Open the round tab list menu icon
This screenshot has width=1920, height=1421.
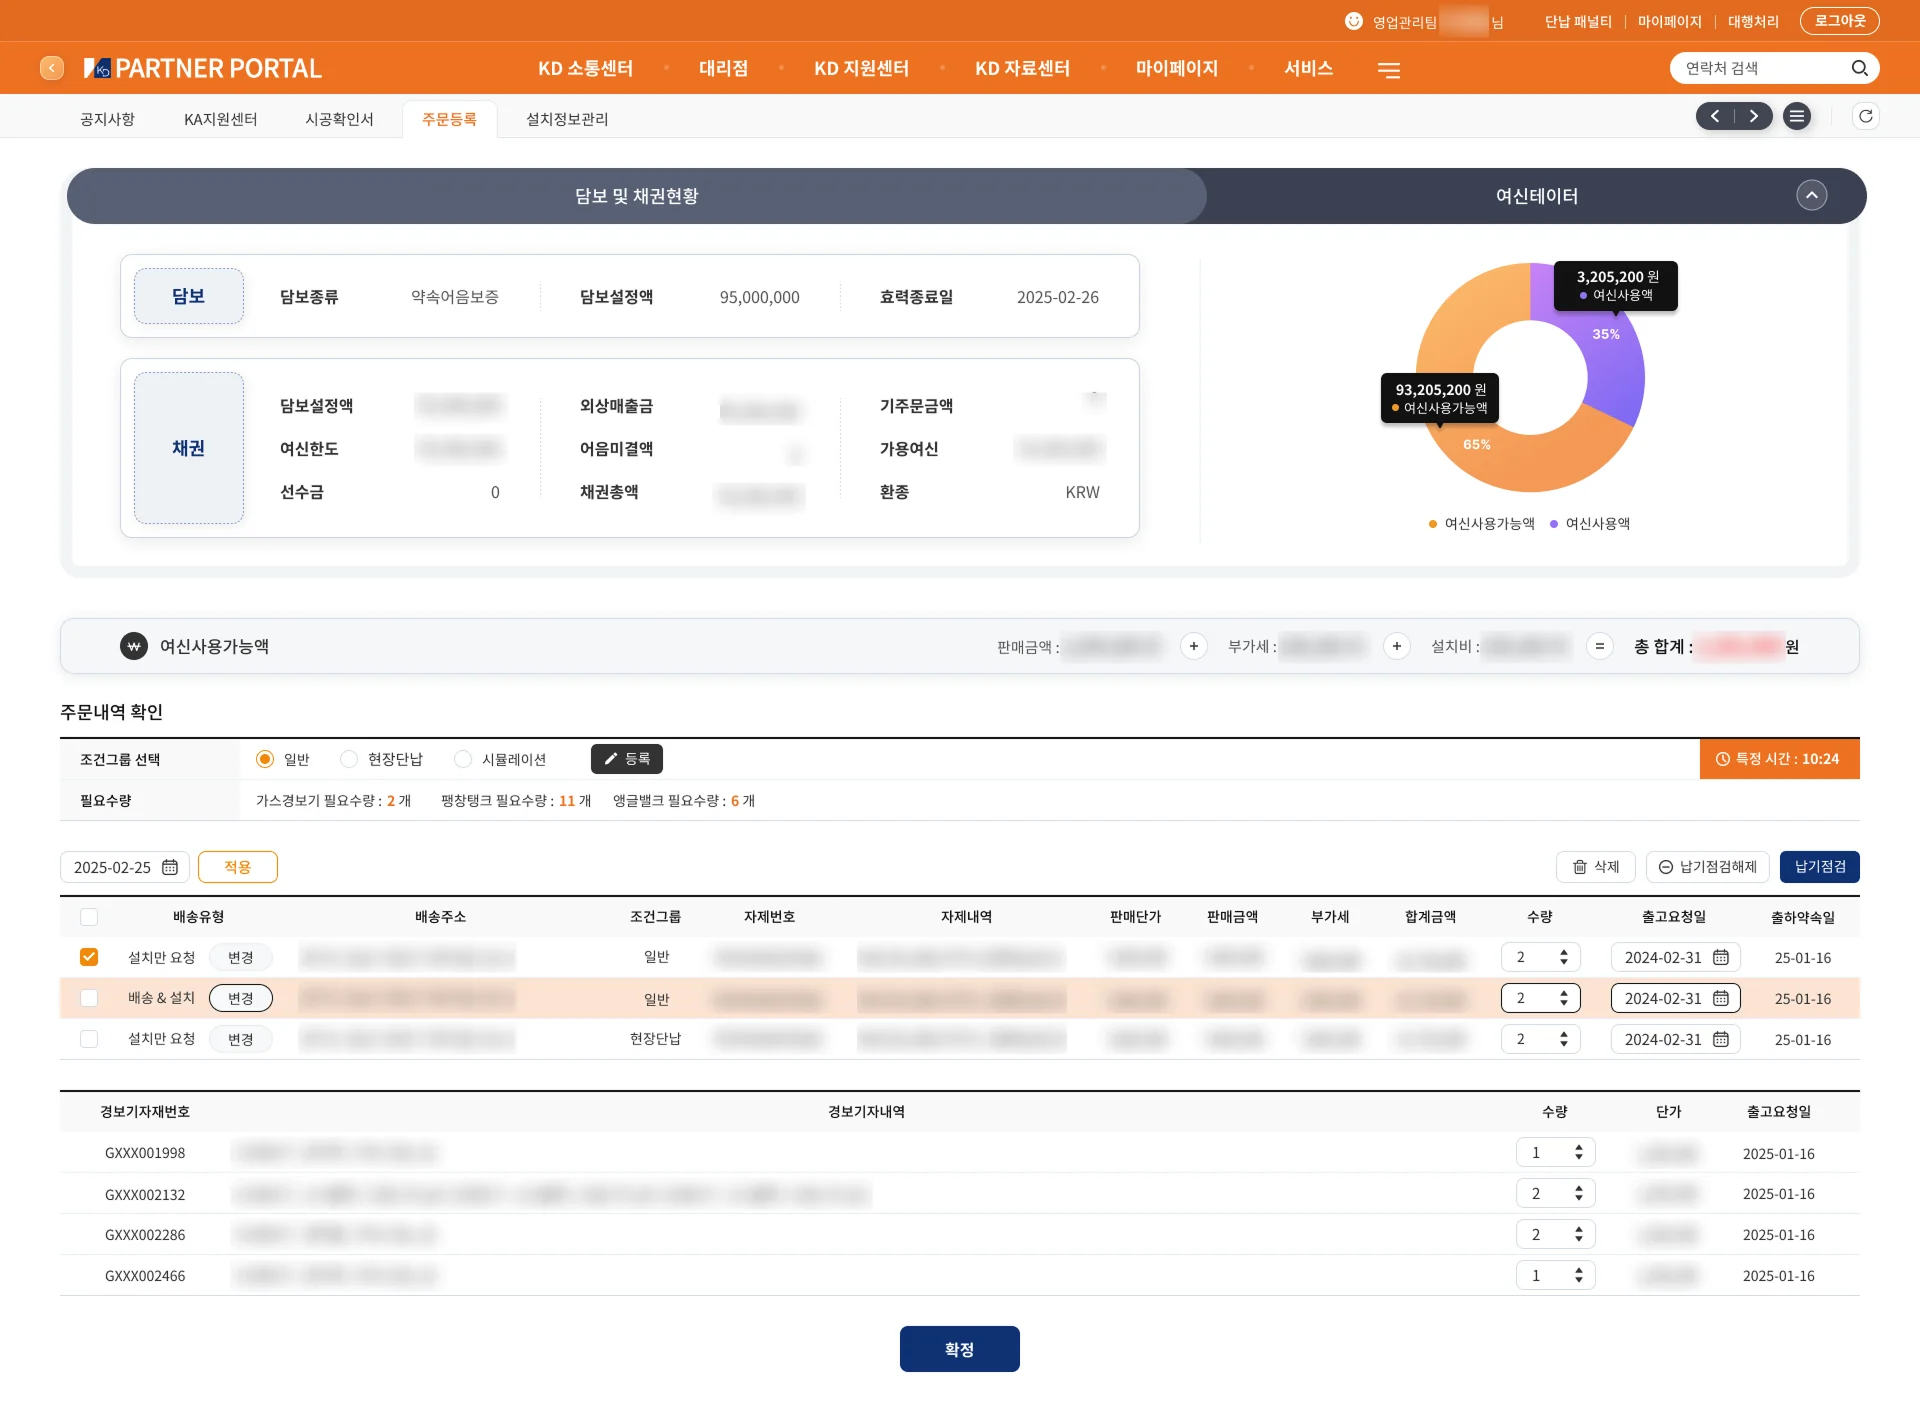[1797, 117]
